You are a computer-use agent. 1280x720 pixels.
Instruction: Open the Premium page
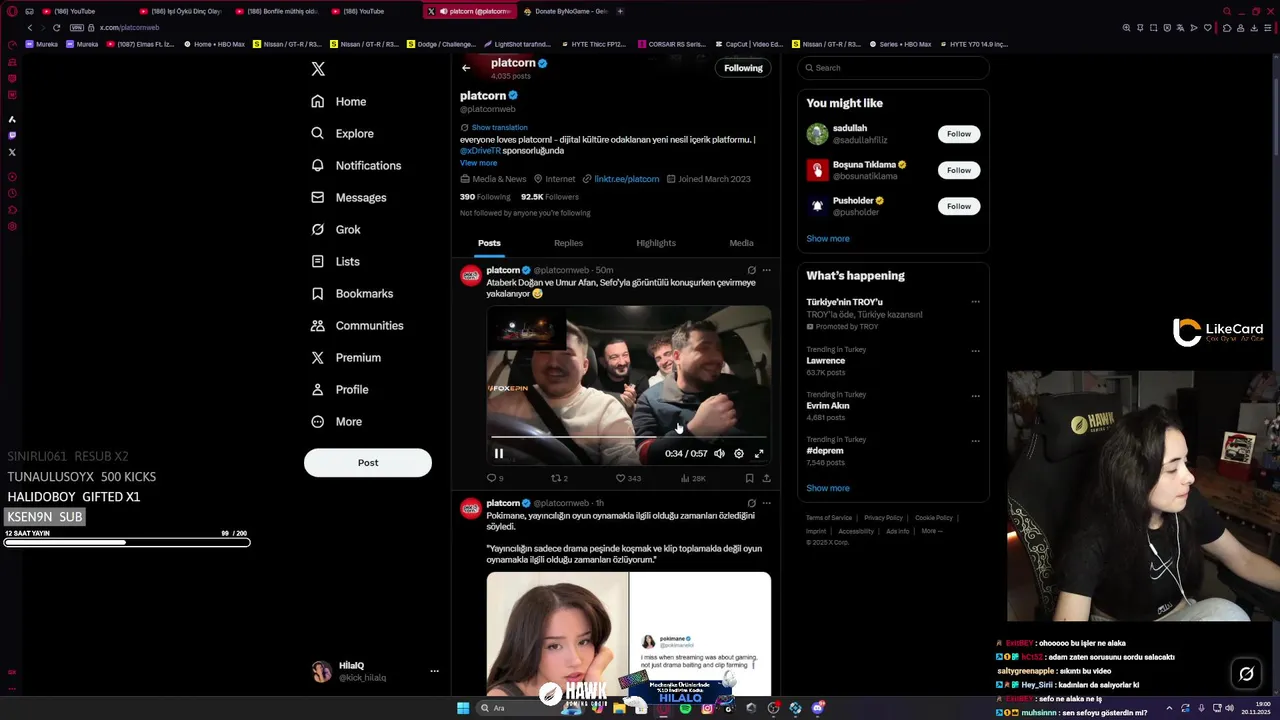coord(345,357)
